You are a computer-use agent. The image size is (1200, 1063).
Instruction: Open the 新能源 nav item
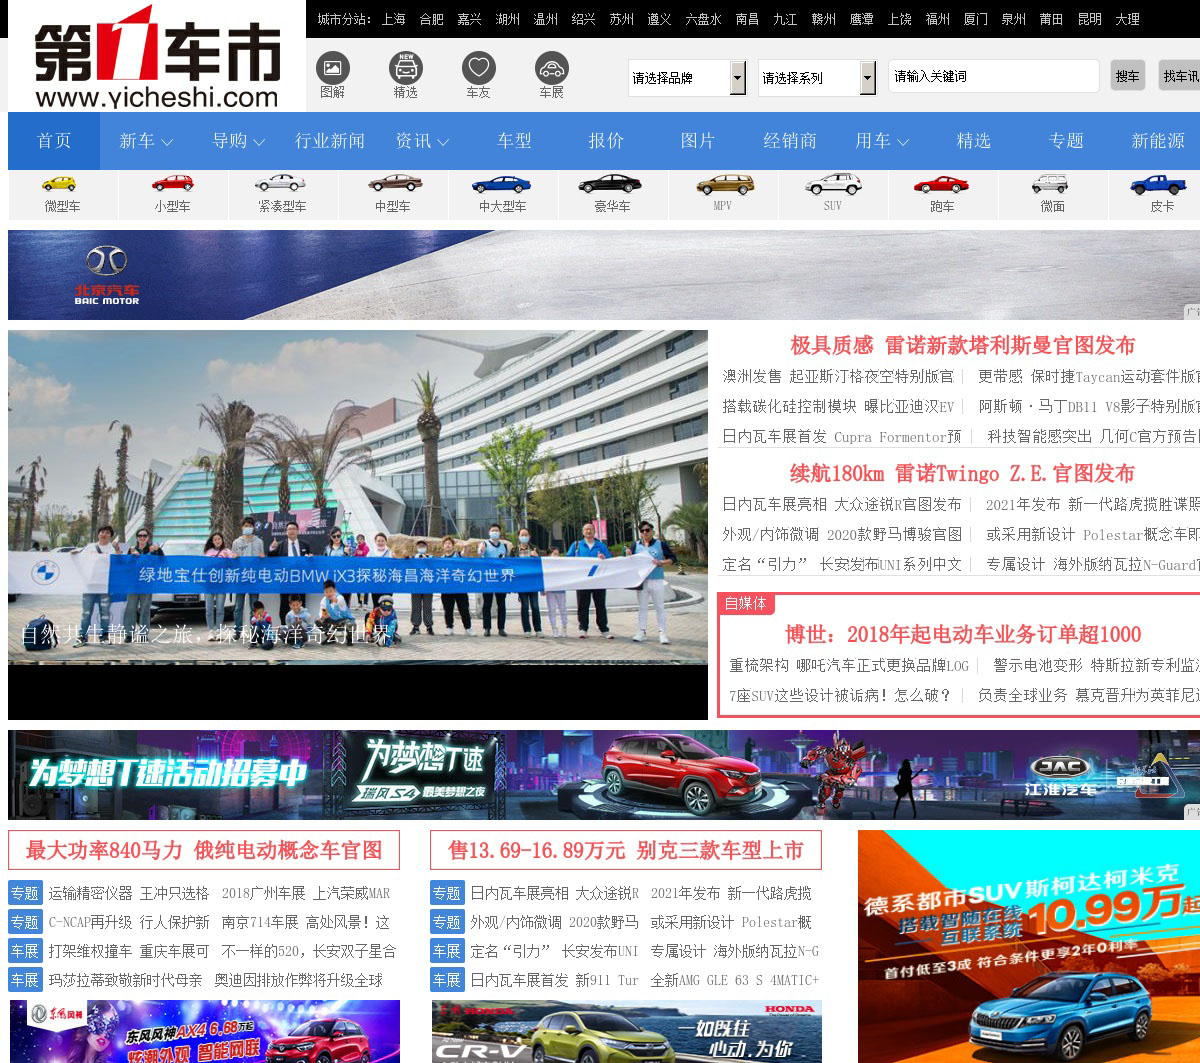coord(1158,141)
